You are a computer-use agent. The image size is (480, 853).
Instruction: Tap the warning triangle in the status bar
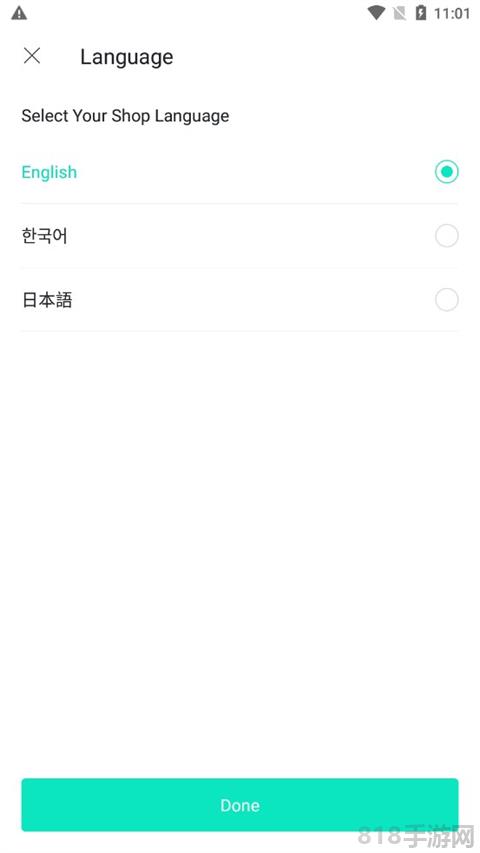pyautogui.click(x=19, y=13)
